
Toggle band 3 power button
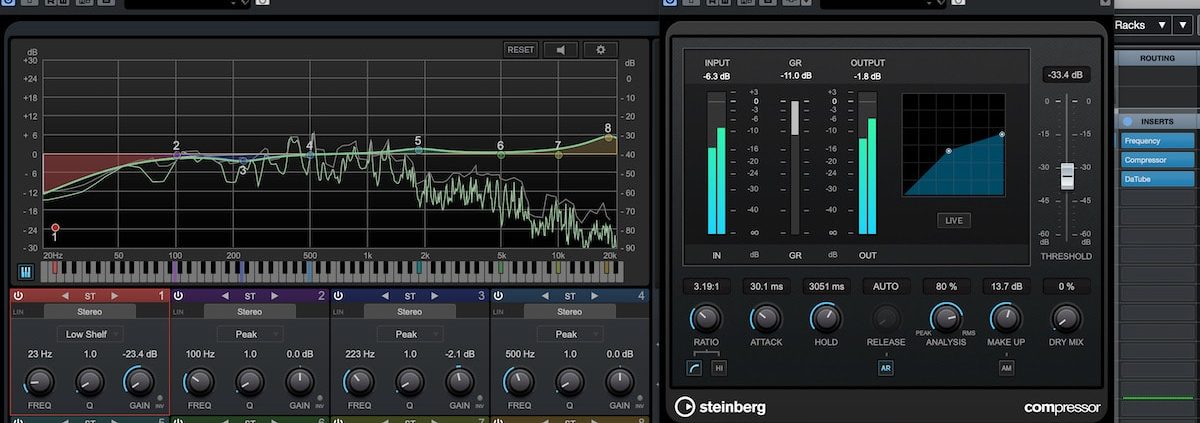point(338,296)
